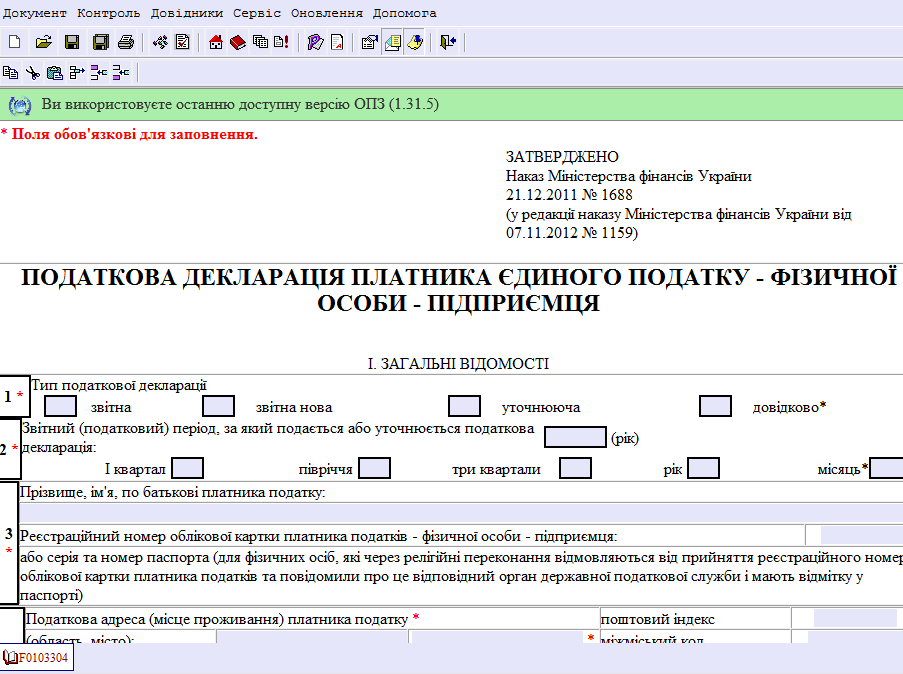
Task: Open the red book reference icon
Action: [x=237, y=42]
